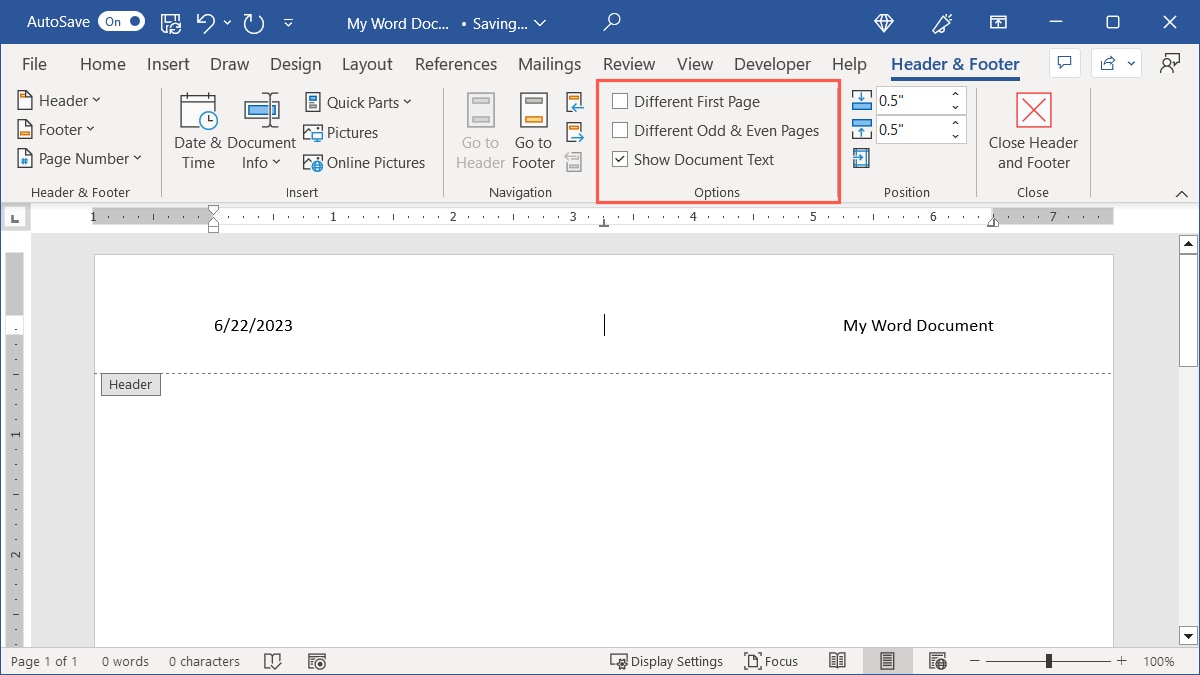Select the Read Mode view icon

(x=838, y=660)
